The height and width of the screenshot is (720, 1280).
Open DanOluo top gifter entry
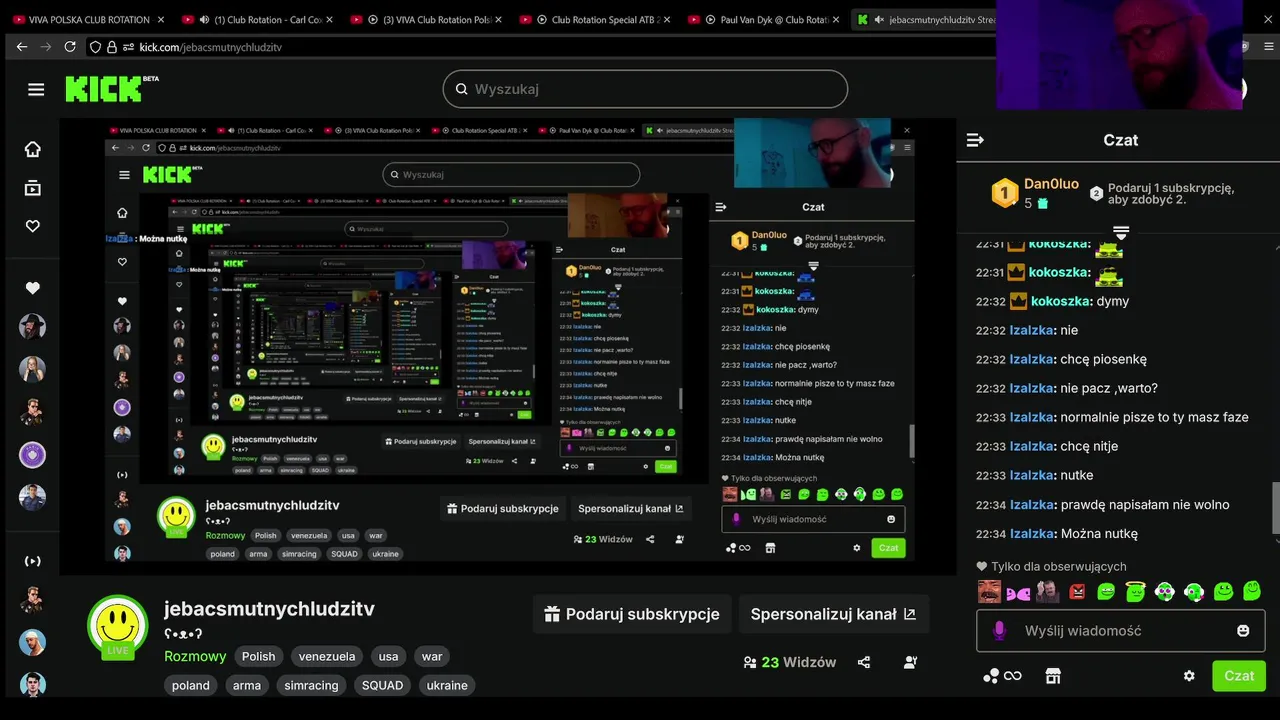click(1035, 193)
